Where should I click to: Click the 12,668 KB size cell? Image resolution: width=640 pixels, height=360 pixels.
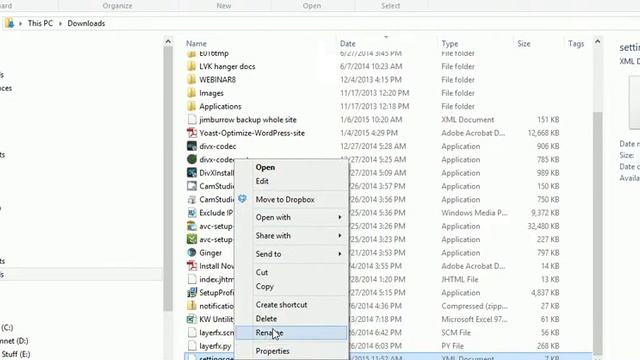coord(543,133)
